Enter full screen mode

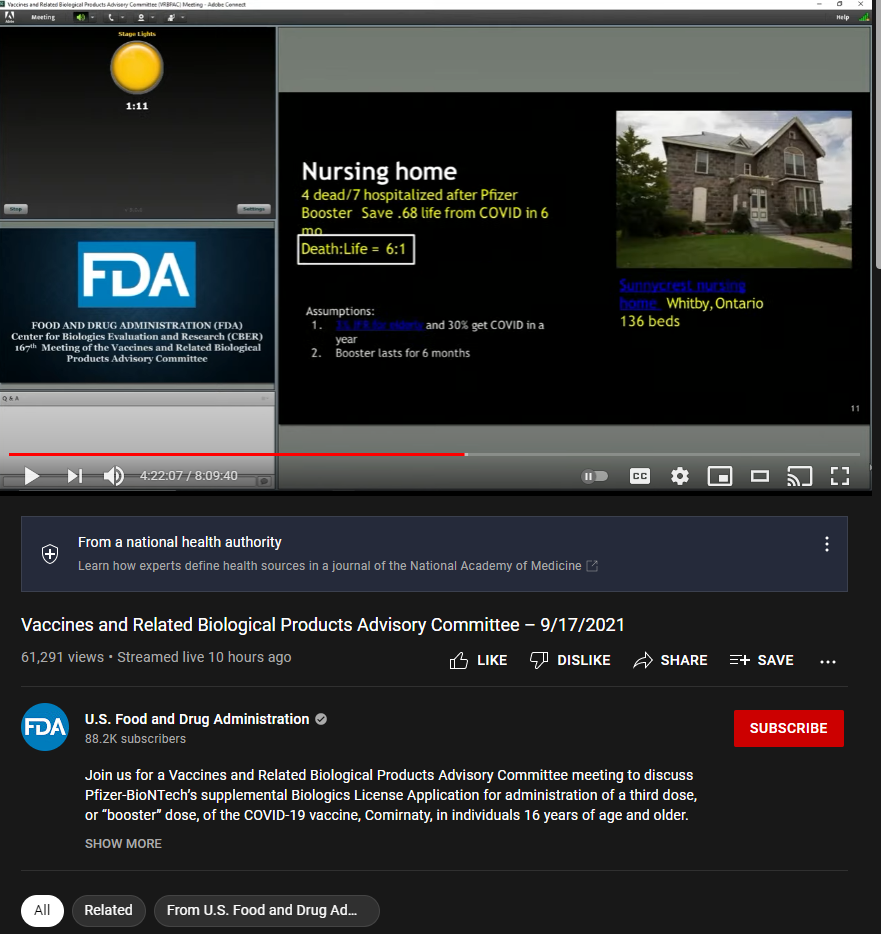coord(840,476)
